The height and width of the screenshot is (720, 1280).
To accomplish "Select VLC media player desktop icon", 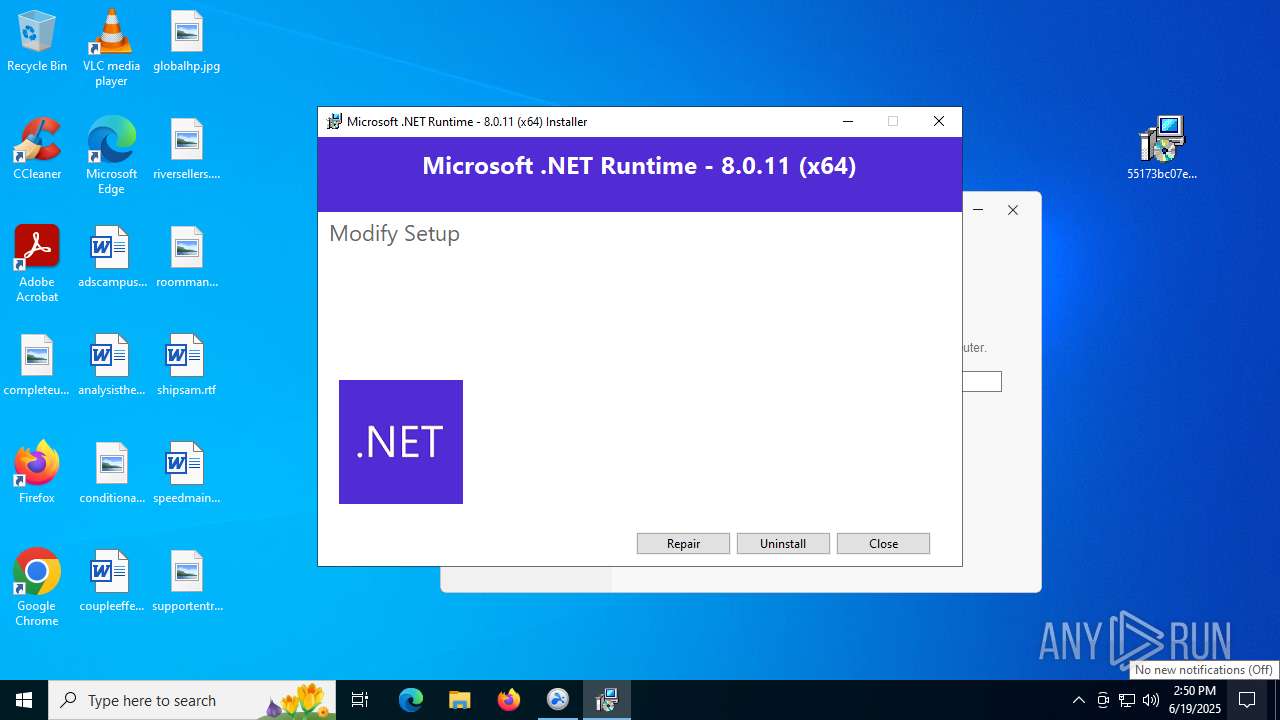I will (x=111, y=48).
